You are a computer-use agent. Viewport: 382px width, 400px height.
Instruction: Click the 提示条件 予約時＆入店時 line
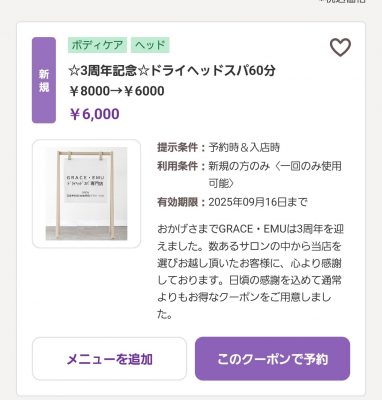pos(219,147)
